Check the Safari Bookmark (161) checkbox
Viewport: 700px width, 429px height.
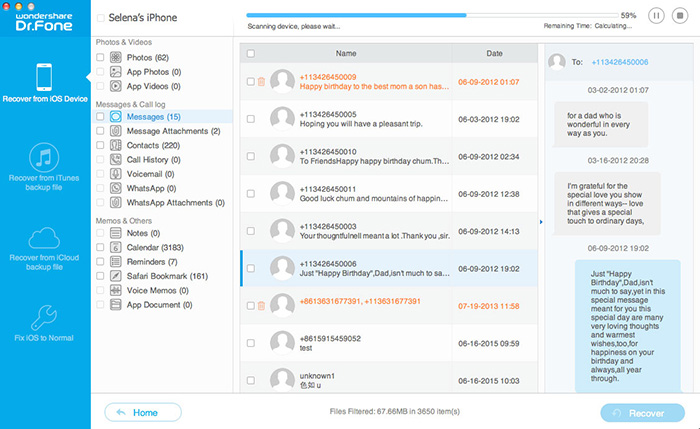coord(100,276)
